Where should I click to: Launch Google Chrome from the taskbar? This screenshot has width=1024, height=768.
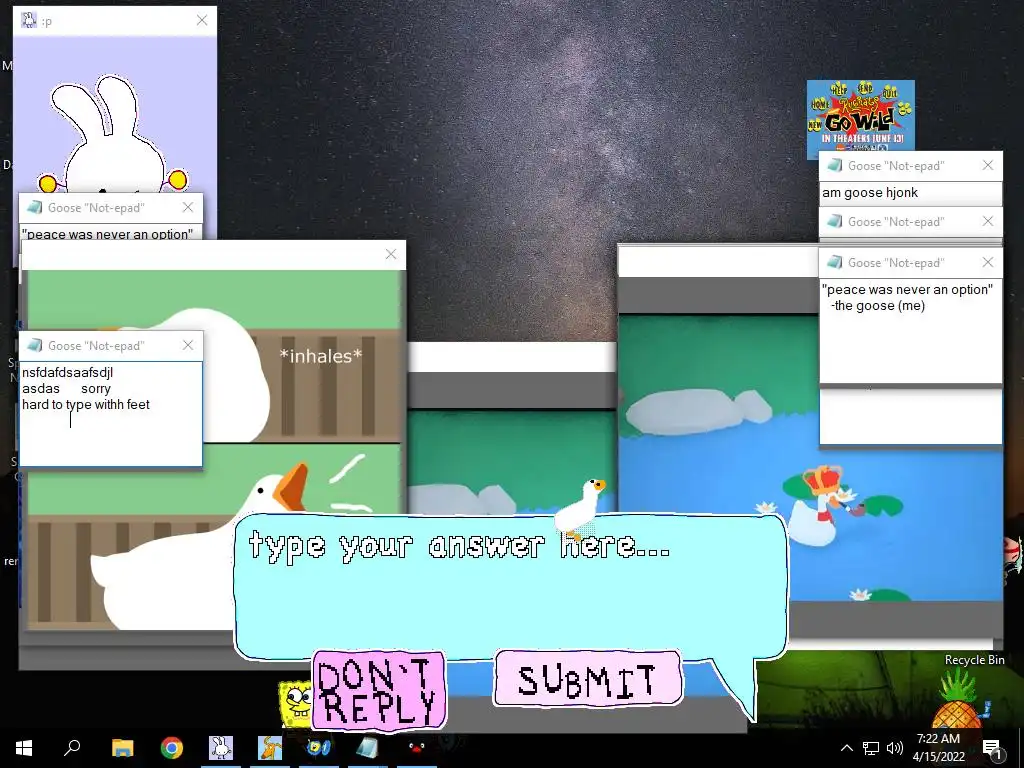(x=172, y=747)
